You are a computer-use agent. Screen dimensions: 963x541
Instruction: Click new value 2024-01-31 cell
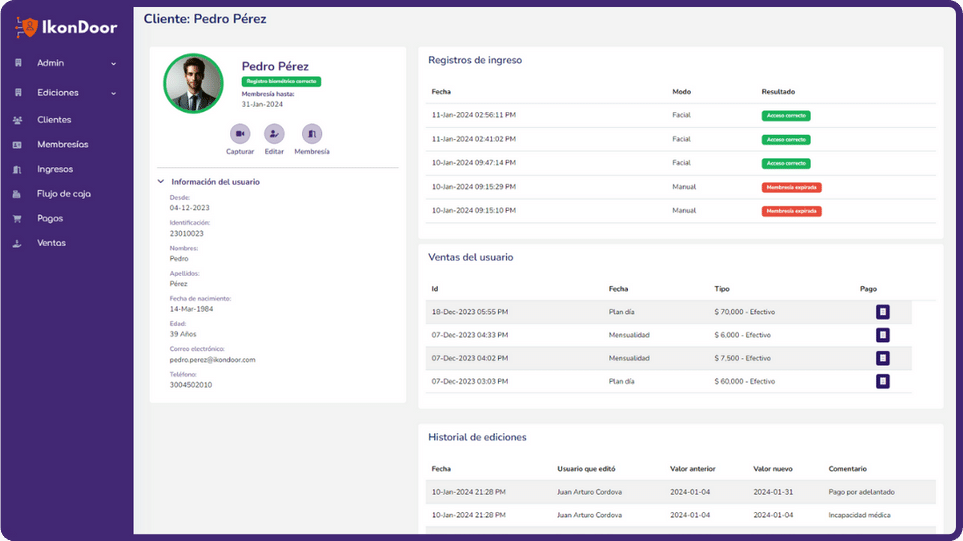point(773,492)
